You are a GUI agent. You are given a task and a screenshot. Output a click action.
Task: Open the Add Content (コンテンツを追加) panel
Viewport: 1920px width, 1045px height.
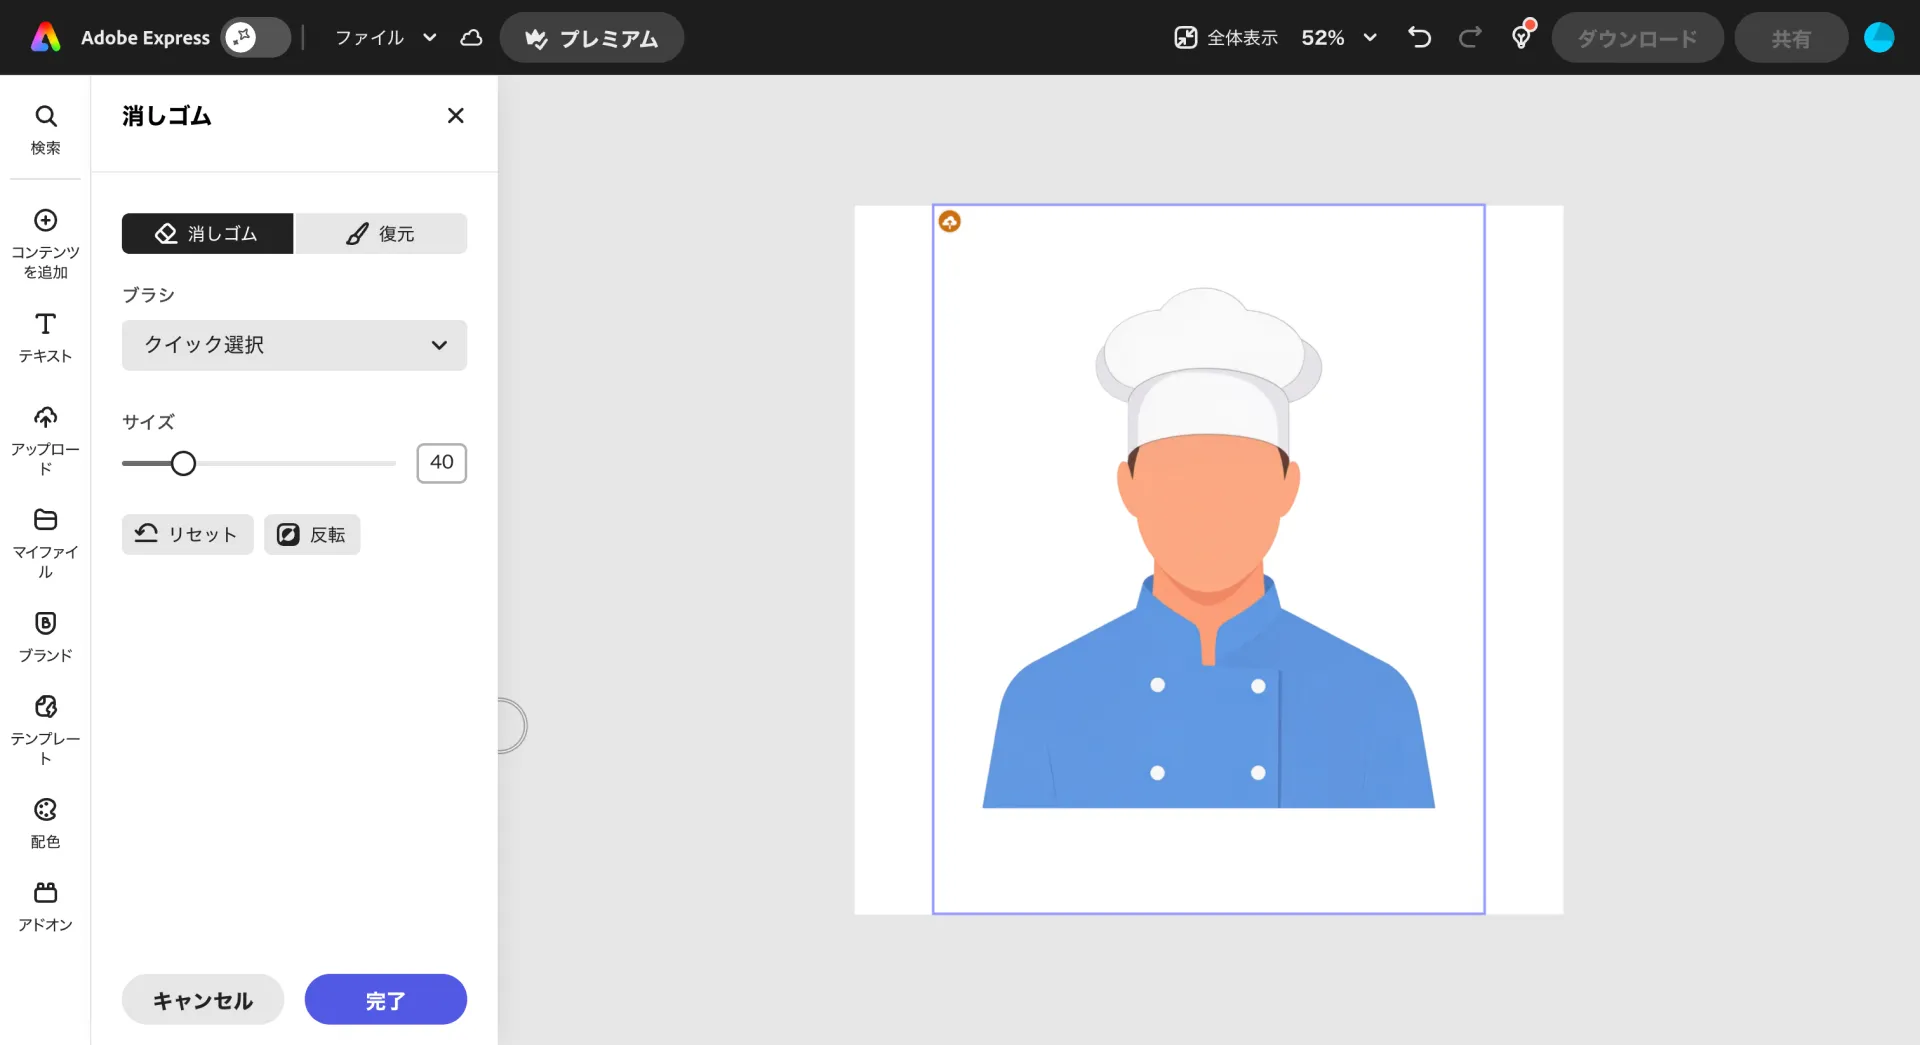click(x=45, y=243)
